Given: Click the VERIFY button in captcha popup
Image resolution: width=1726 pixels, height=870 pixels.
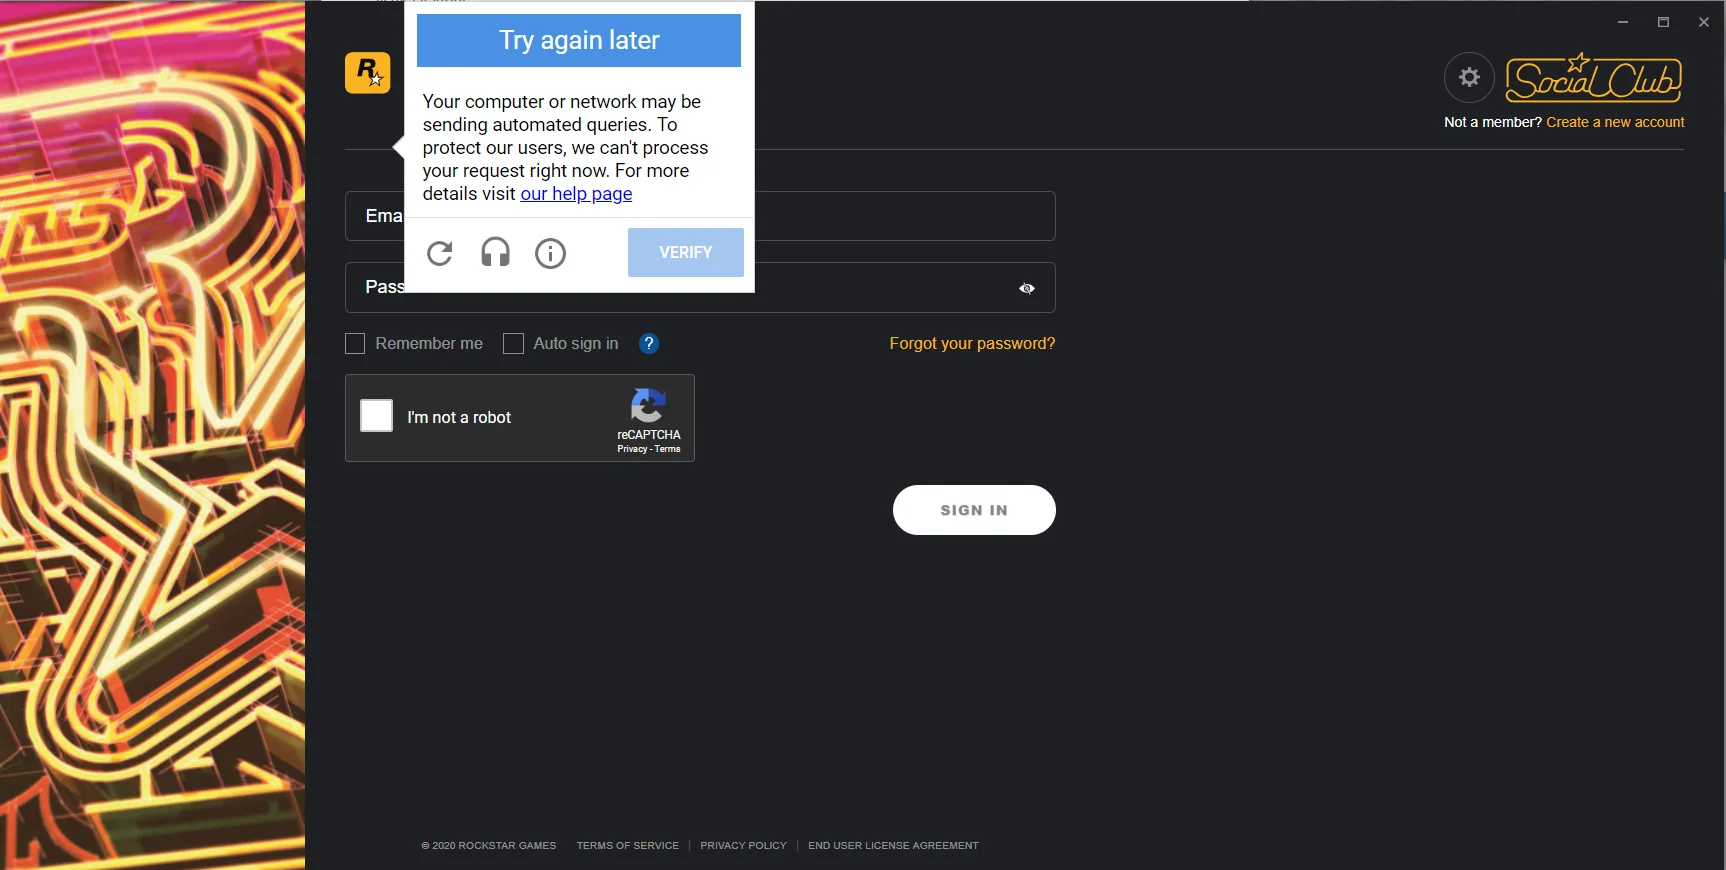Looking at the screenshot, I should coord(686,252).
